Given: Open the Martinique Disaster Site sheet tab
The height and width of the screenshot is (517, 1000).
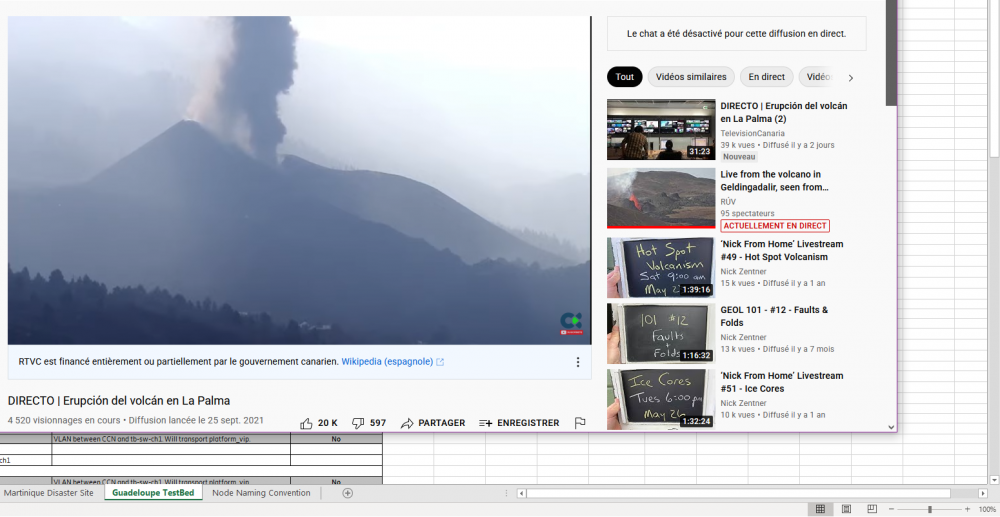Looking at the screenshot, I should [49, 493].
